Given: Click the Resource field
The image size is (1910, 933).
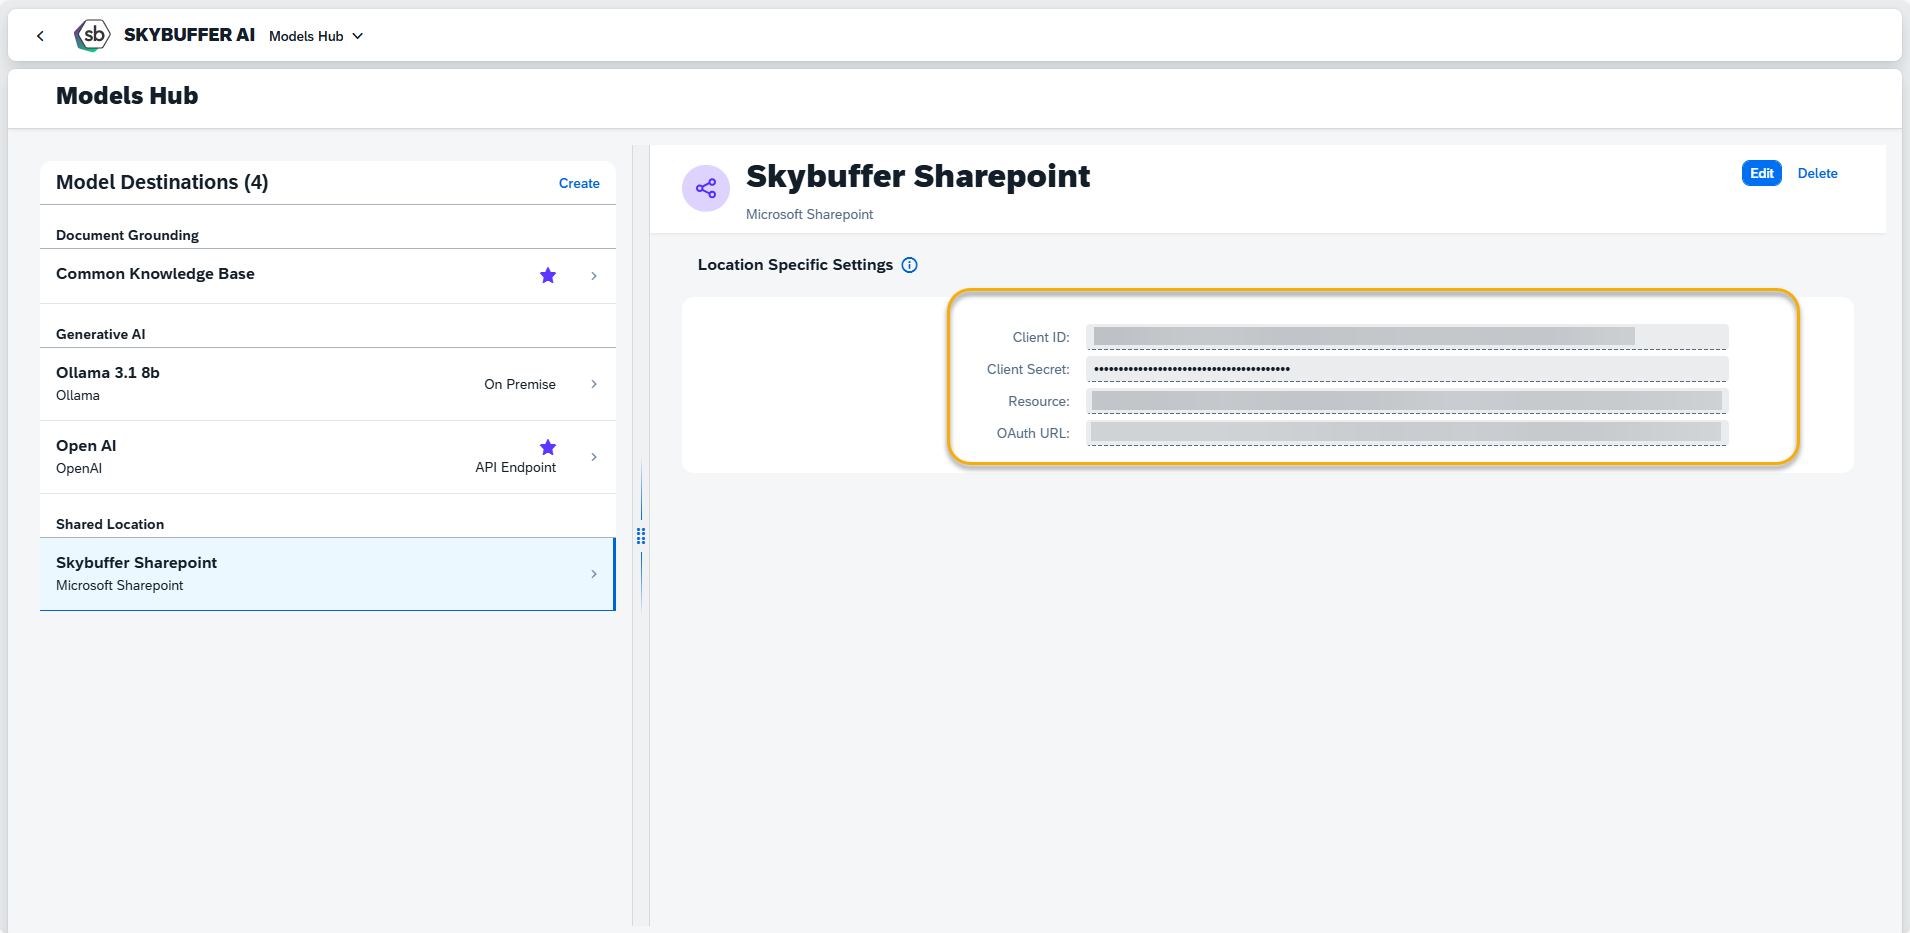Looking at the screenshot, I should pos(1407,401).
